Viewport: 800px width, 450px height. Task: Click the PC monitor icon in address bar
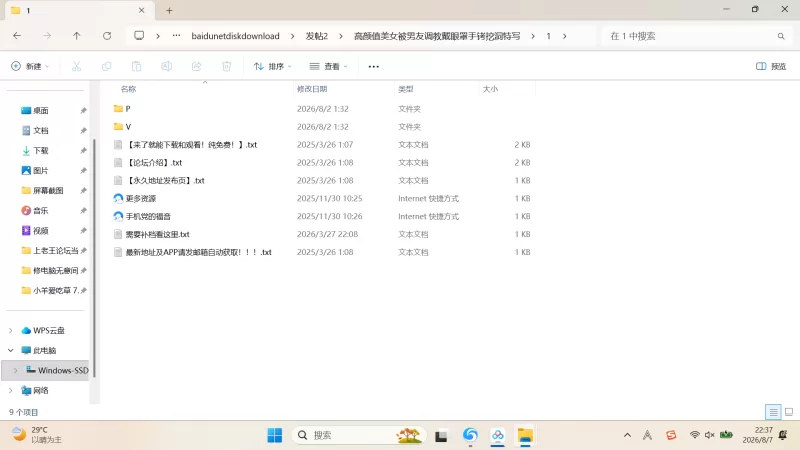[139, 36]
